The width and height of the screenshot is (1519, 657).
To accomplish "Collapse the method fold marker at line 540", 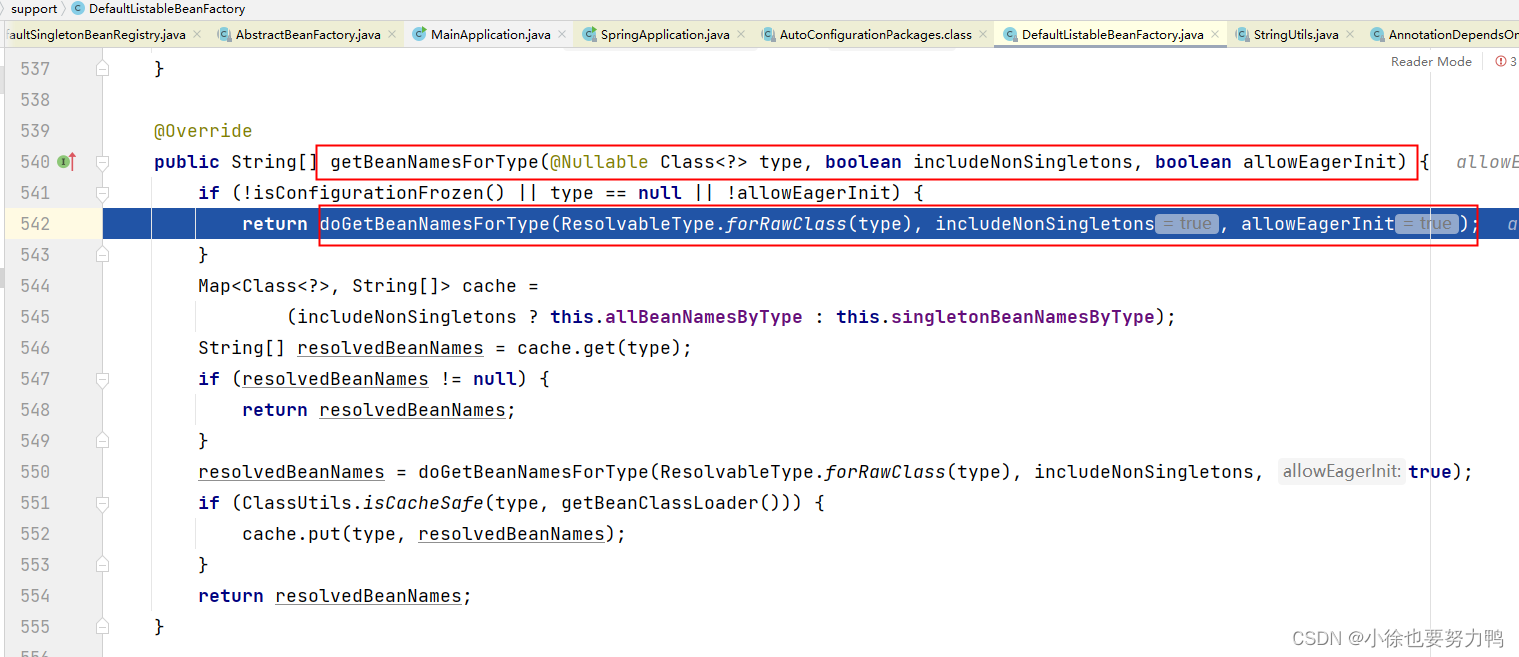I will click(x=102, y=162).
